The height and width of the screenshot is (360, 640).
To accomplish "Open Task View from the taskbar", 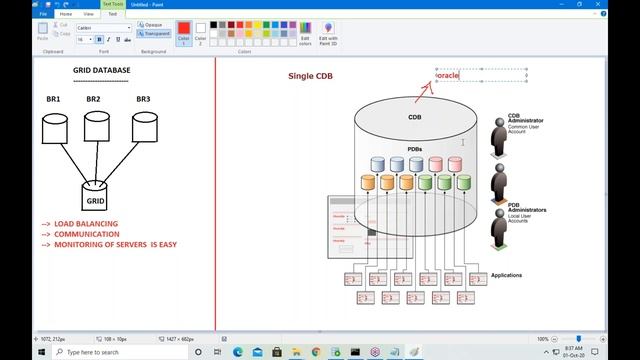I will pos(218,352).
